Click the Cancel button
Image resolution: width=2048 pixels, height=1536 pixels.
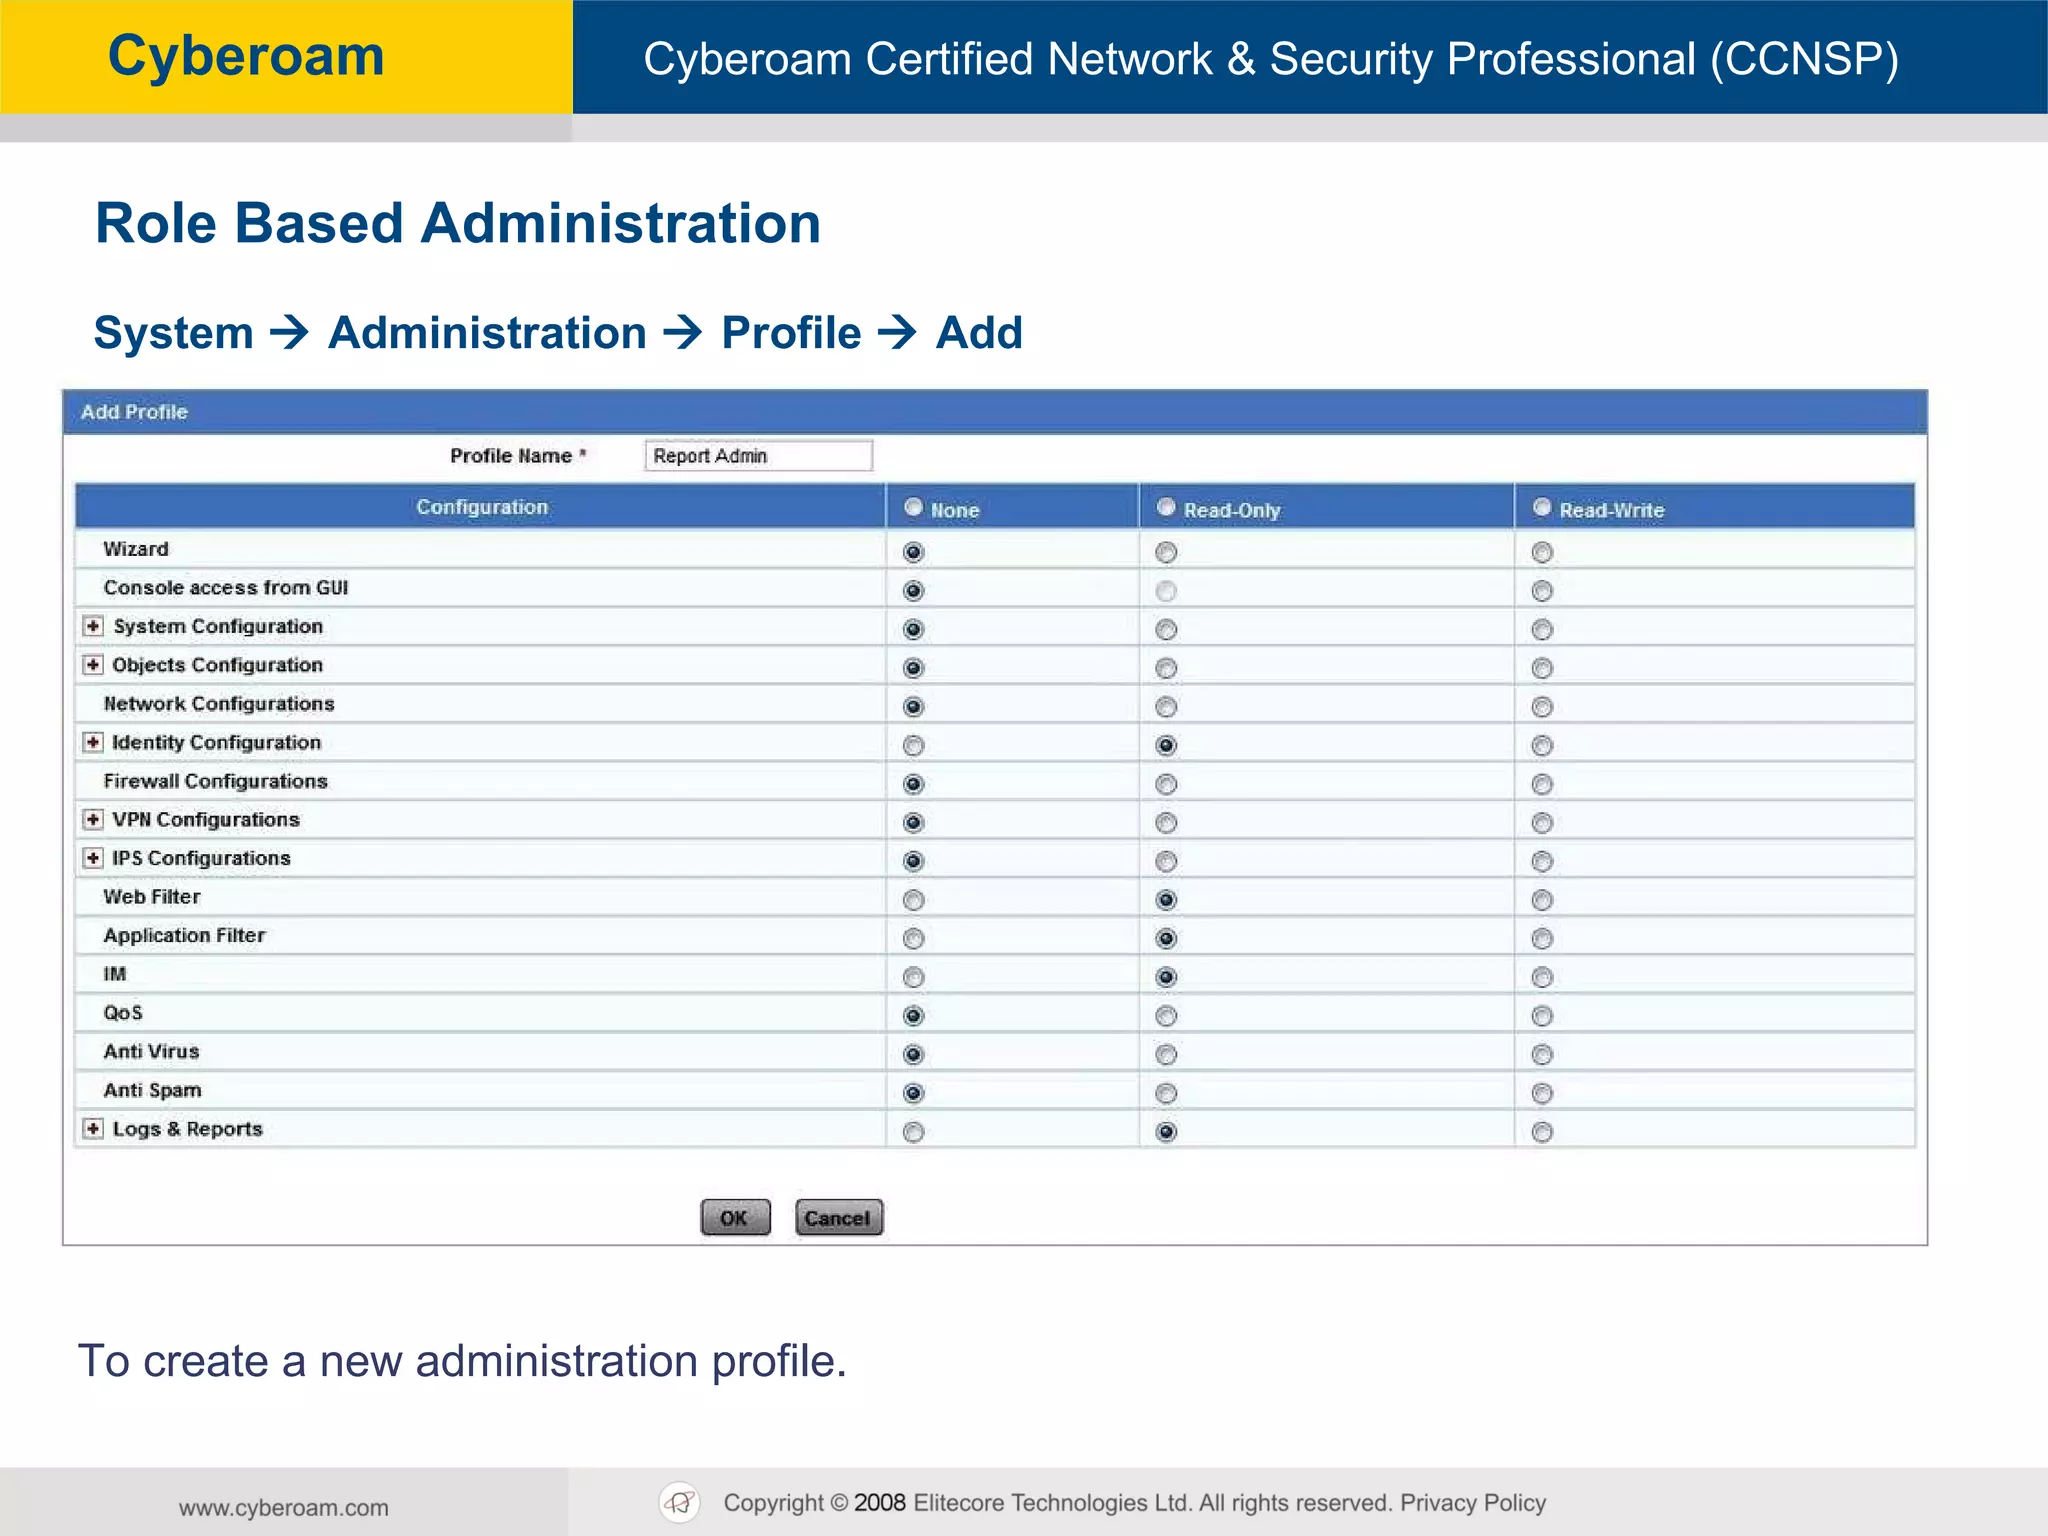[839, 1218]
